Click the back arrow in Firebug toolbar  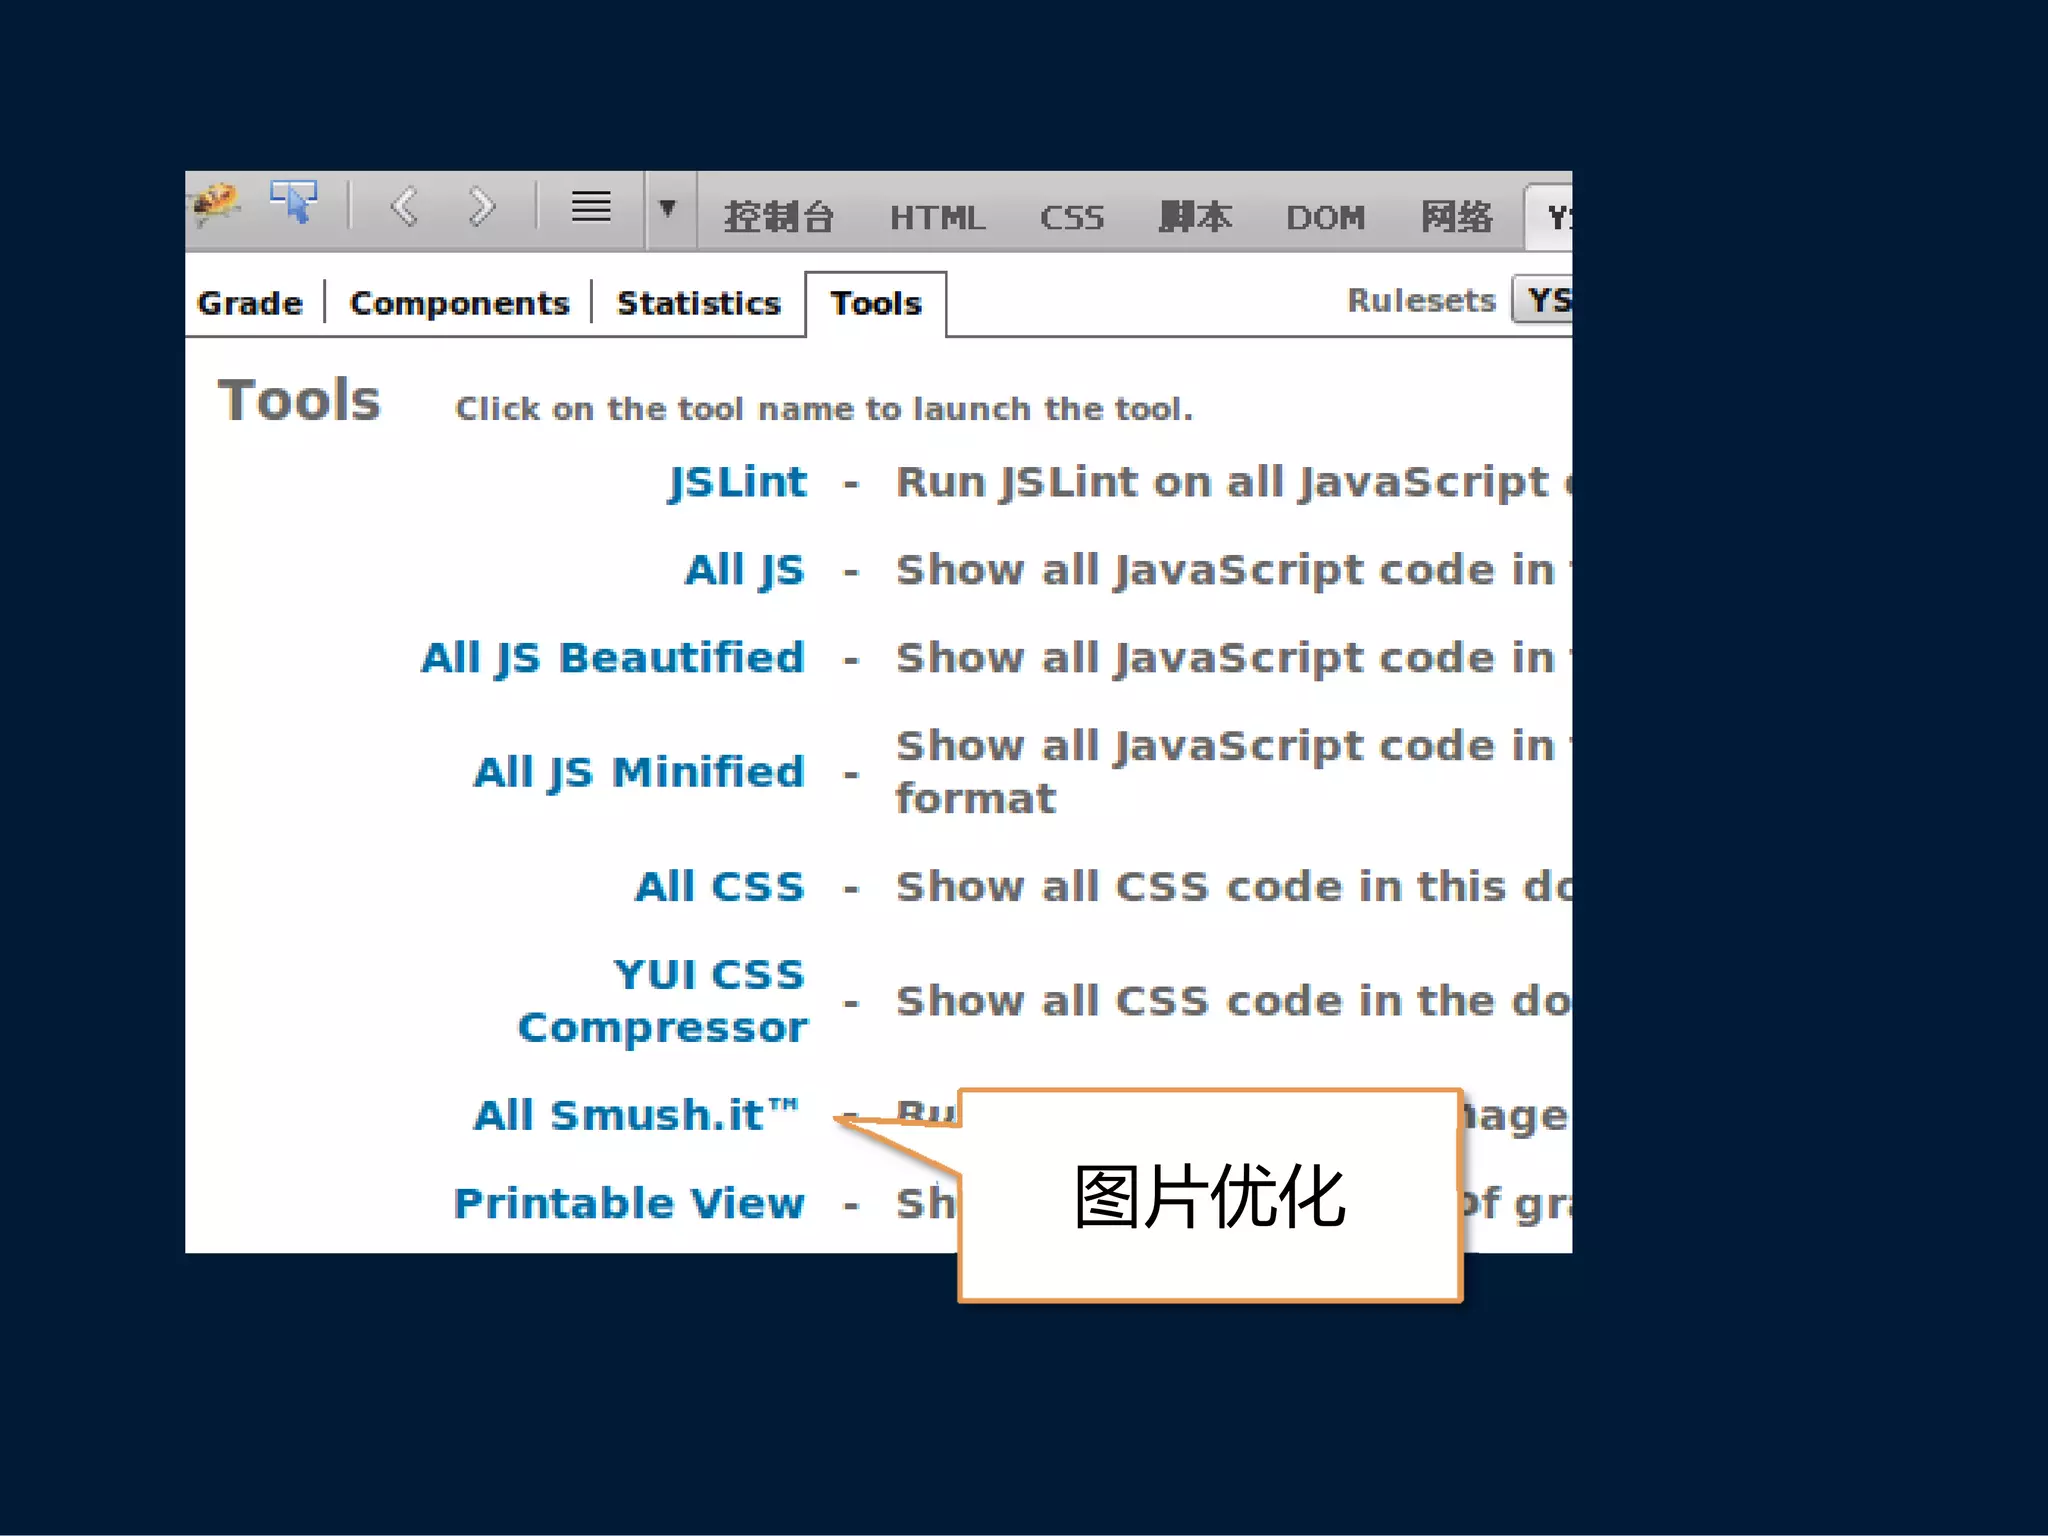click(405, 207)
